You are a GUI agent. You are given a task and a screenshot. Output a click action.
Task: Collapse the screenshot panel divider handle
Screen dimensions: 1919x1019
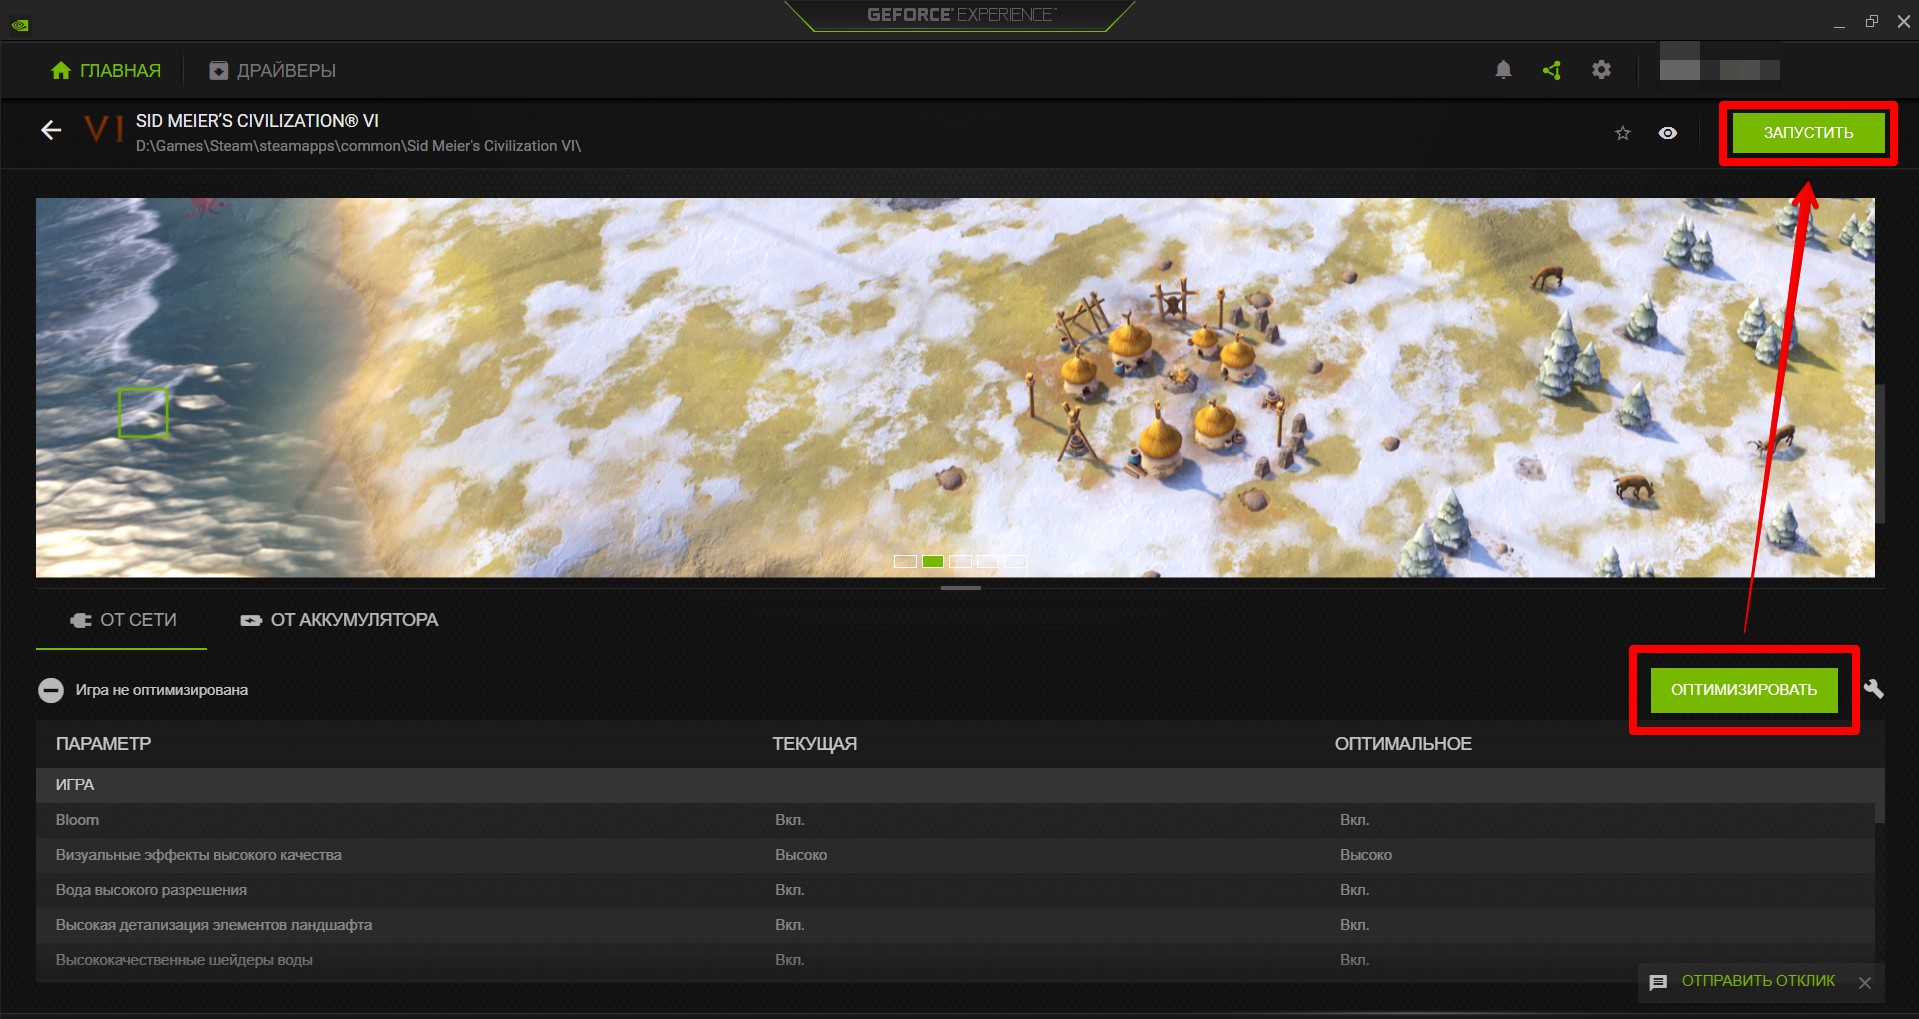click(x=960, y=588)
